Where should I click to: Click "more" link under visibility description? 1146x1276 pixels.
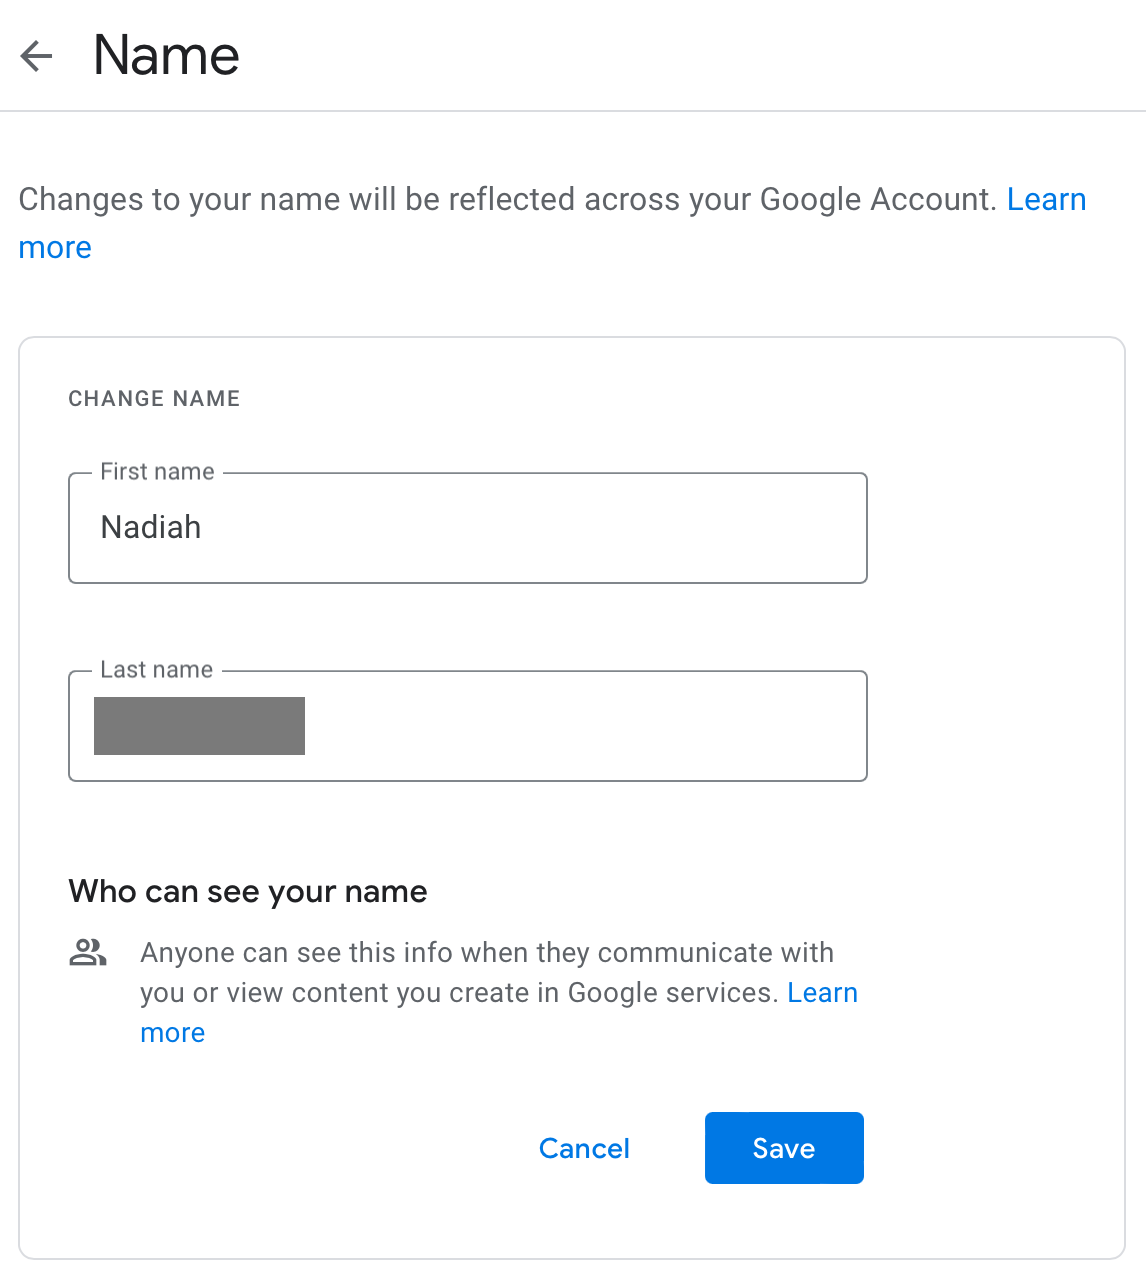pyautogui.click(x=172, y=1033)
